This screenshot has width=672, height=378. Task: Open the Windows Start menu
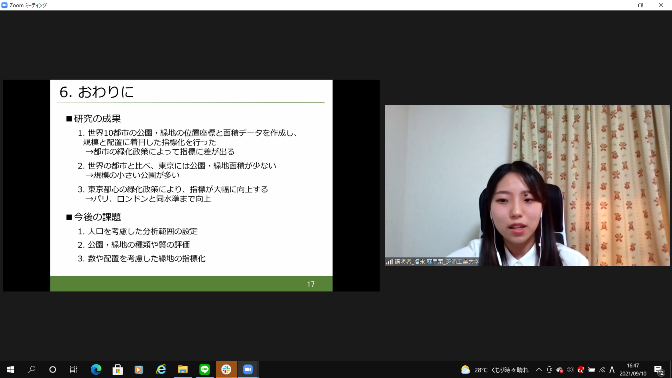[x=10, y=369]
